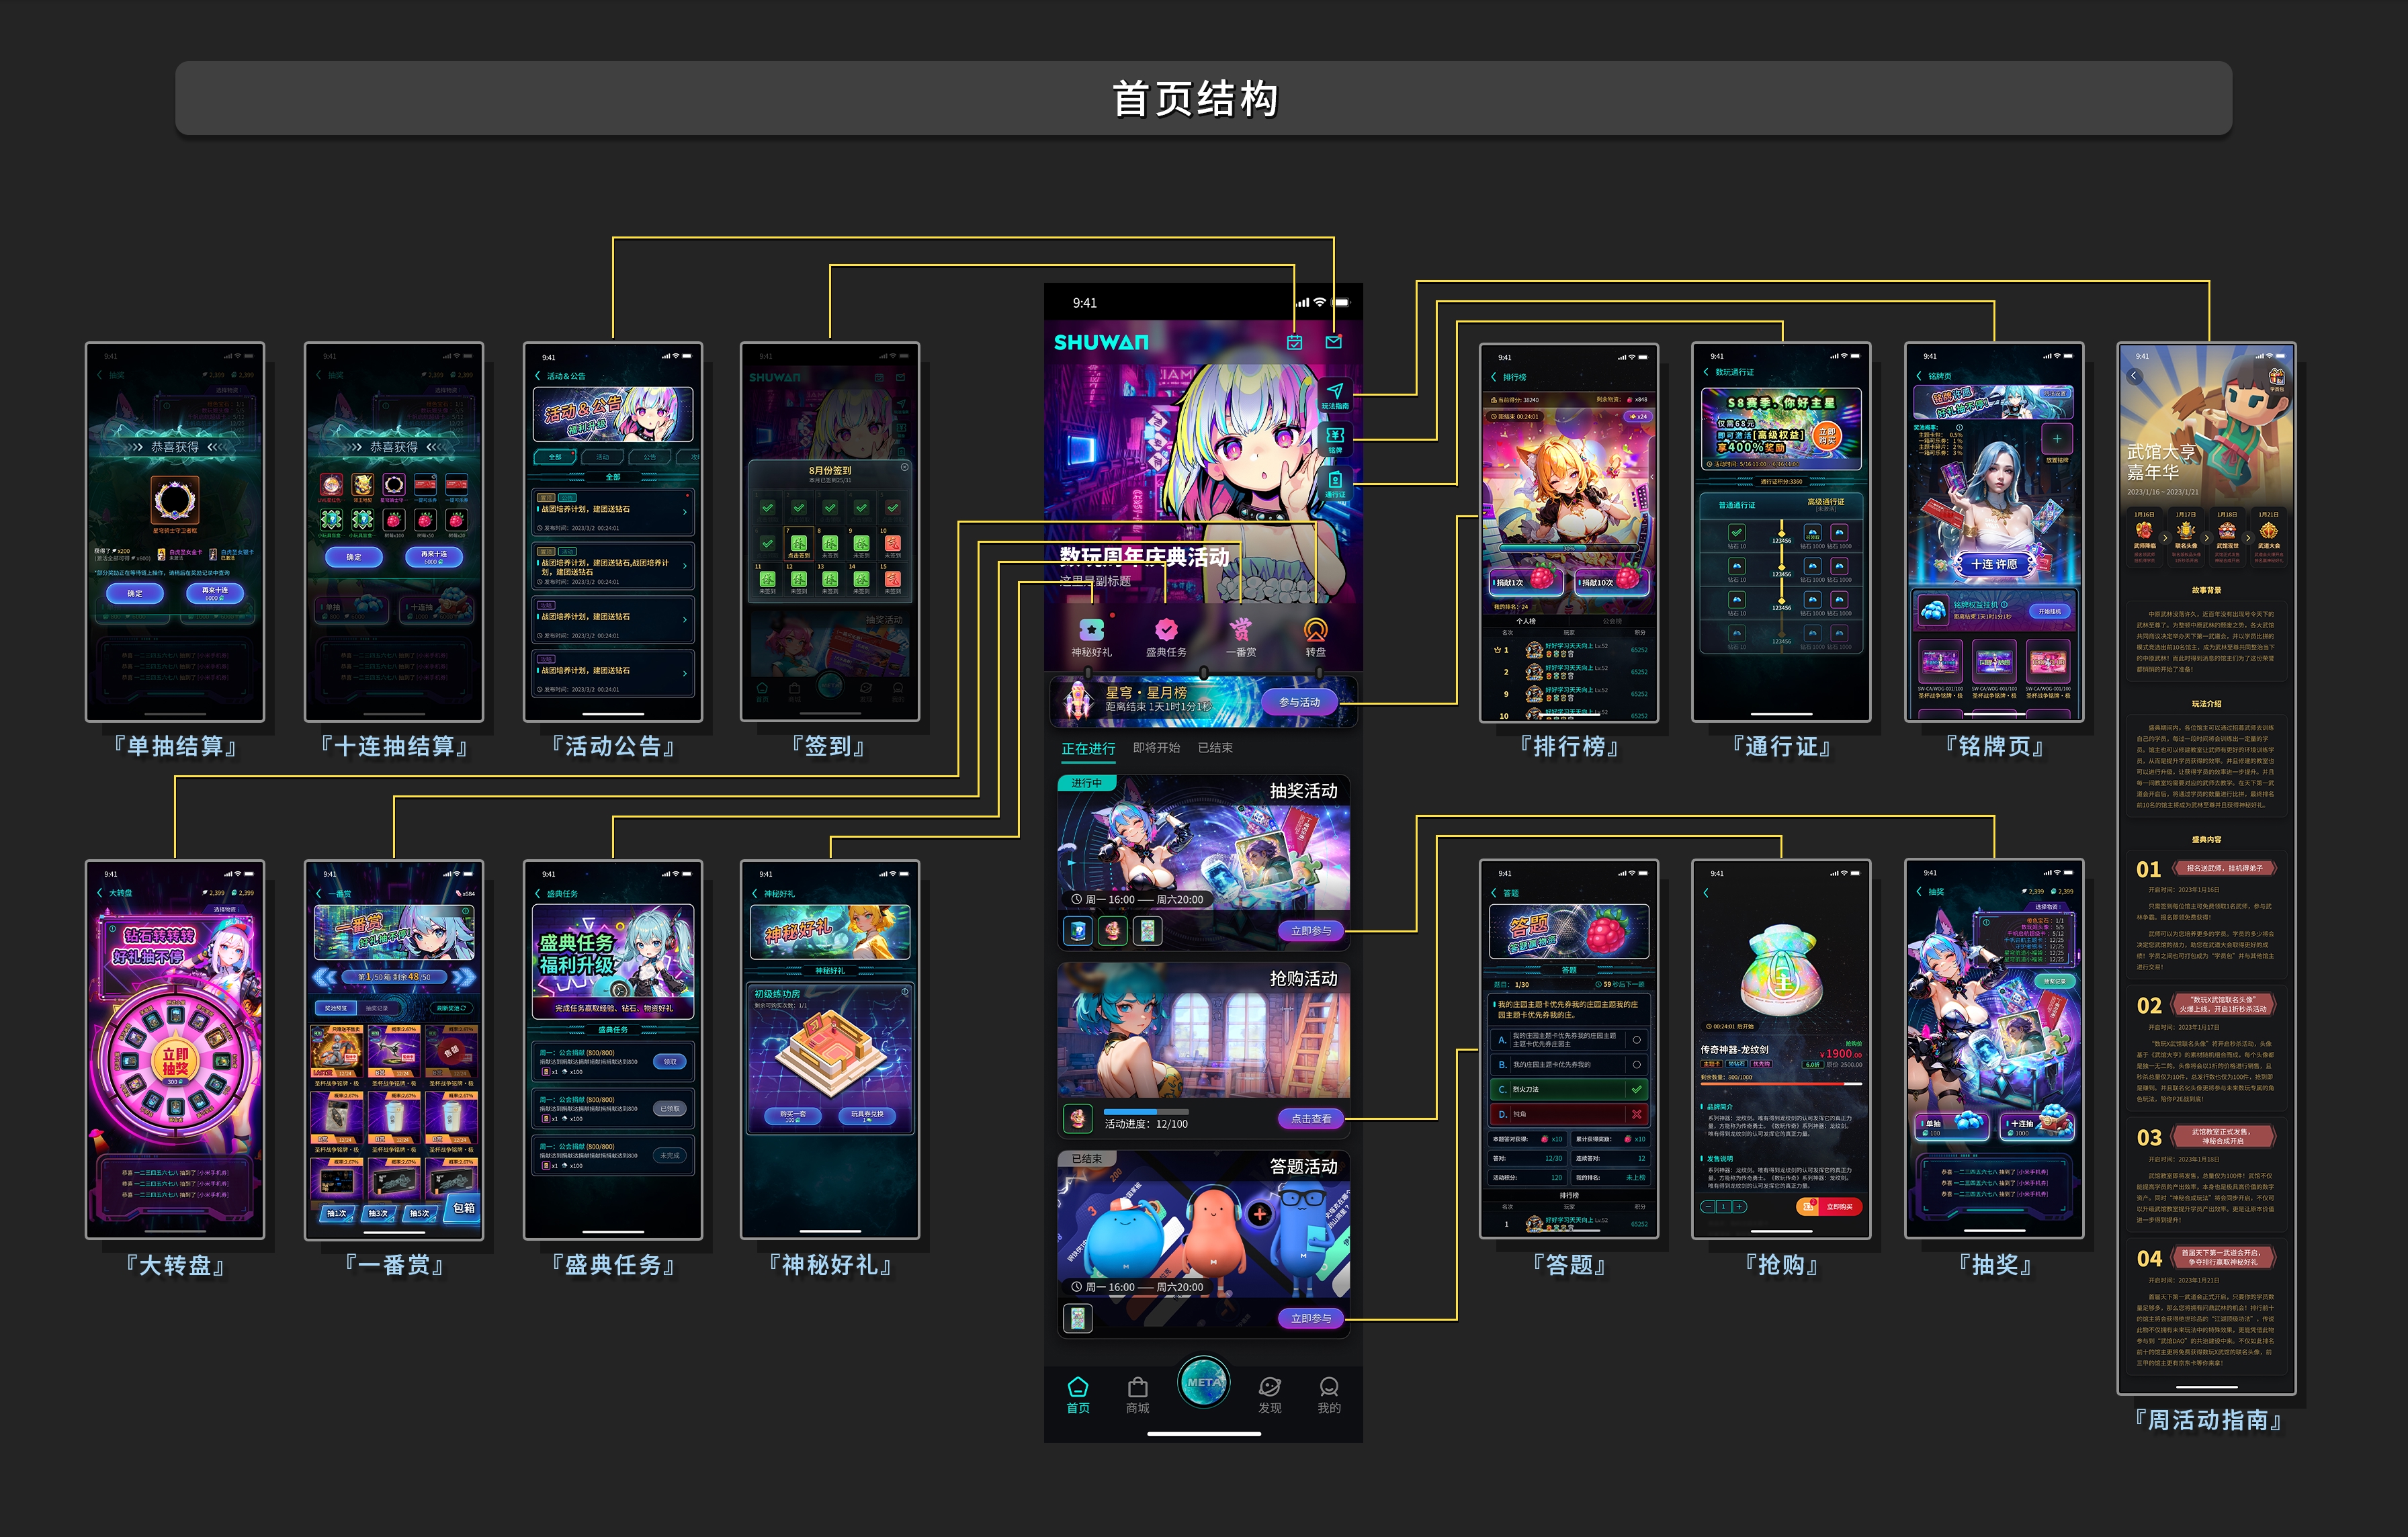
Task: Go back from the 答题 quiz screen
Action: (1494, 893)
